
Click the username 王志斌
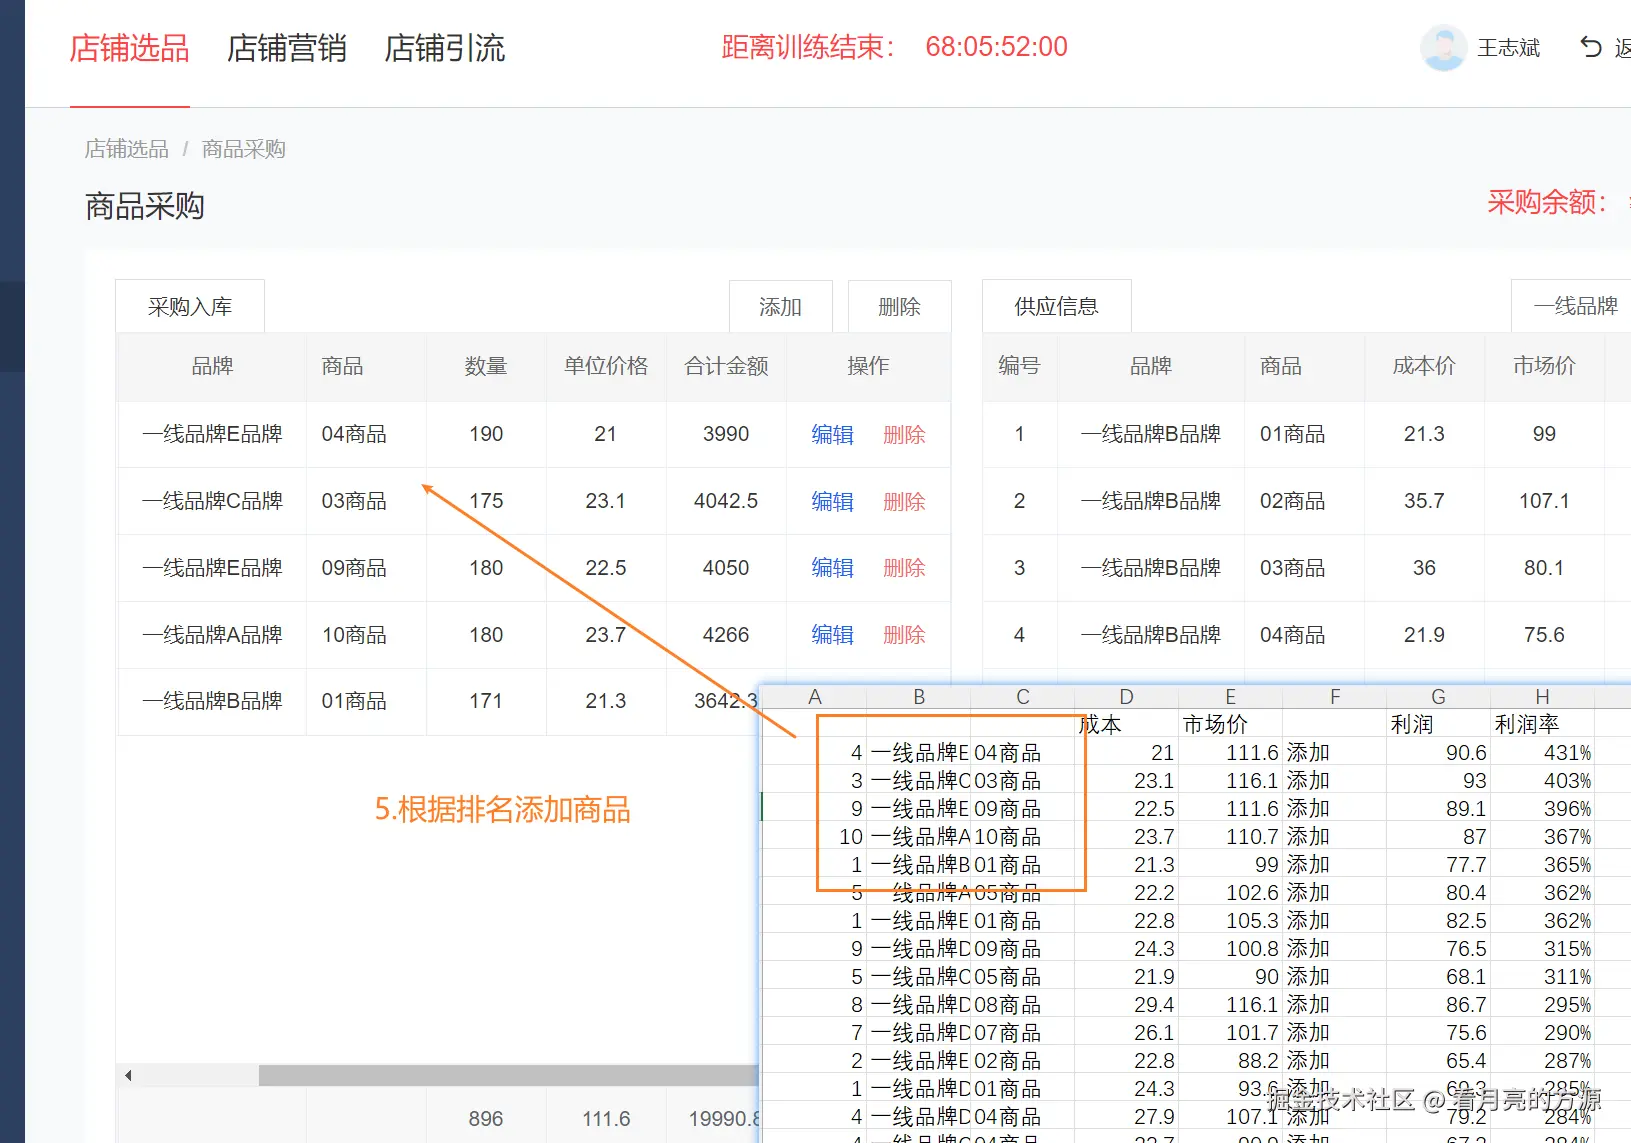(x=1509, y=48)
